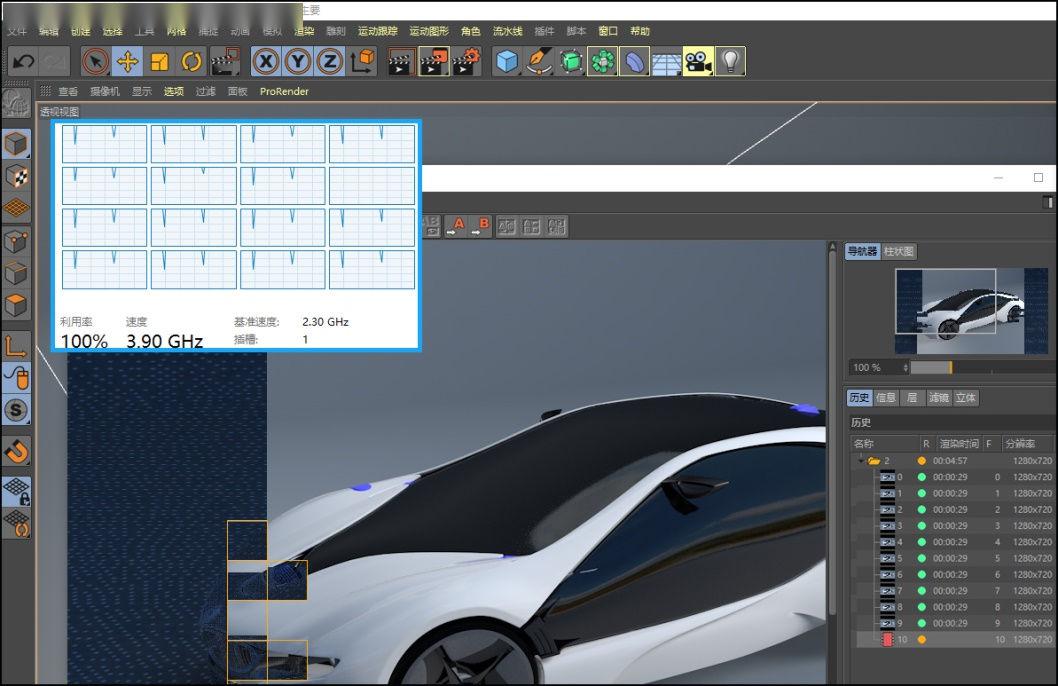Image resolution: width=1058 pixels, height=686 pixels.
Task: Toggle Y axis lock
Action: tap(297, 62)
